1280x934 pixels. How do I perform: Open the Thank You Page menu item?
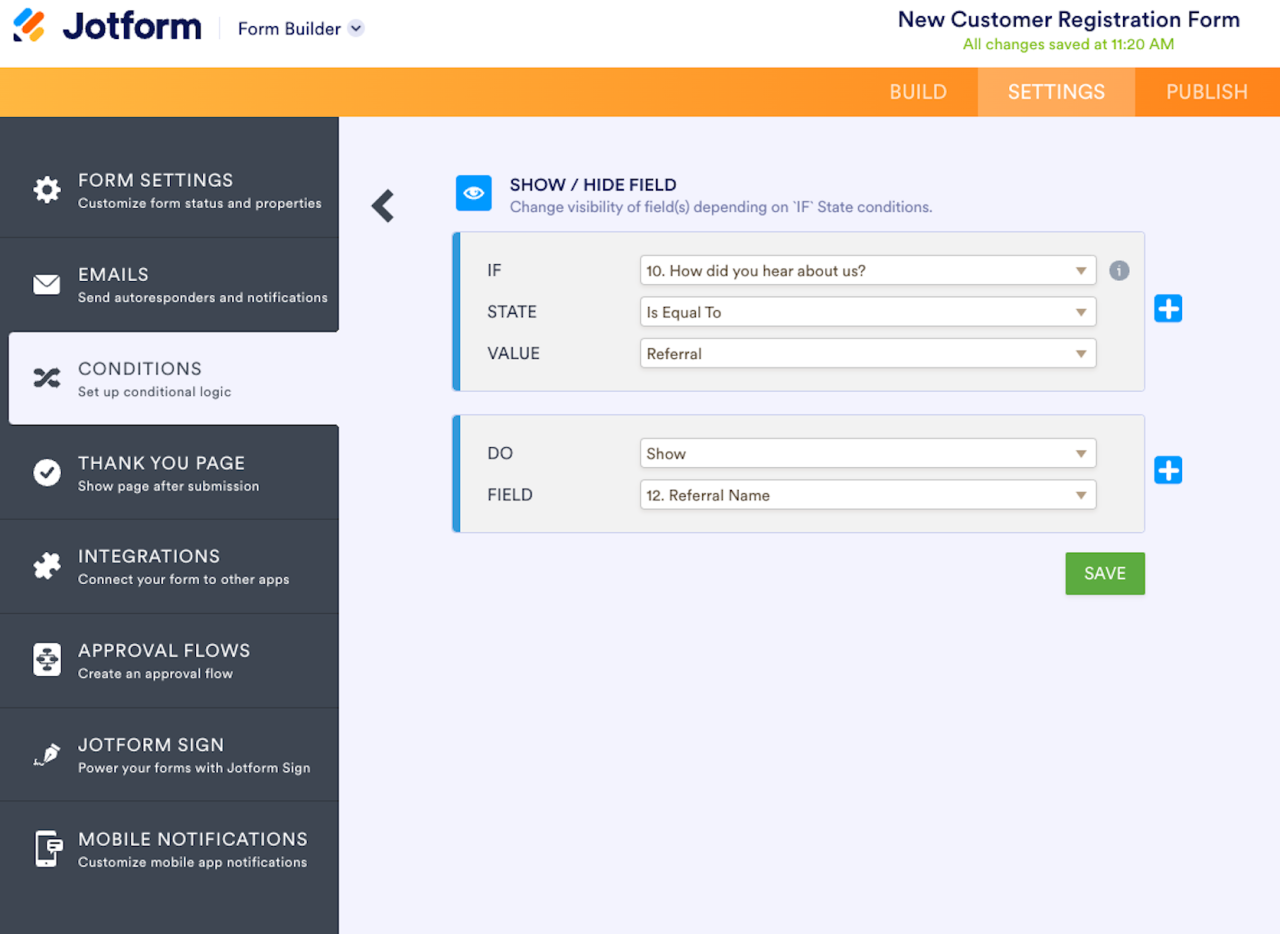pos(169,472)
